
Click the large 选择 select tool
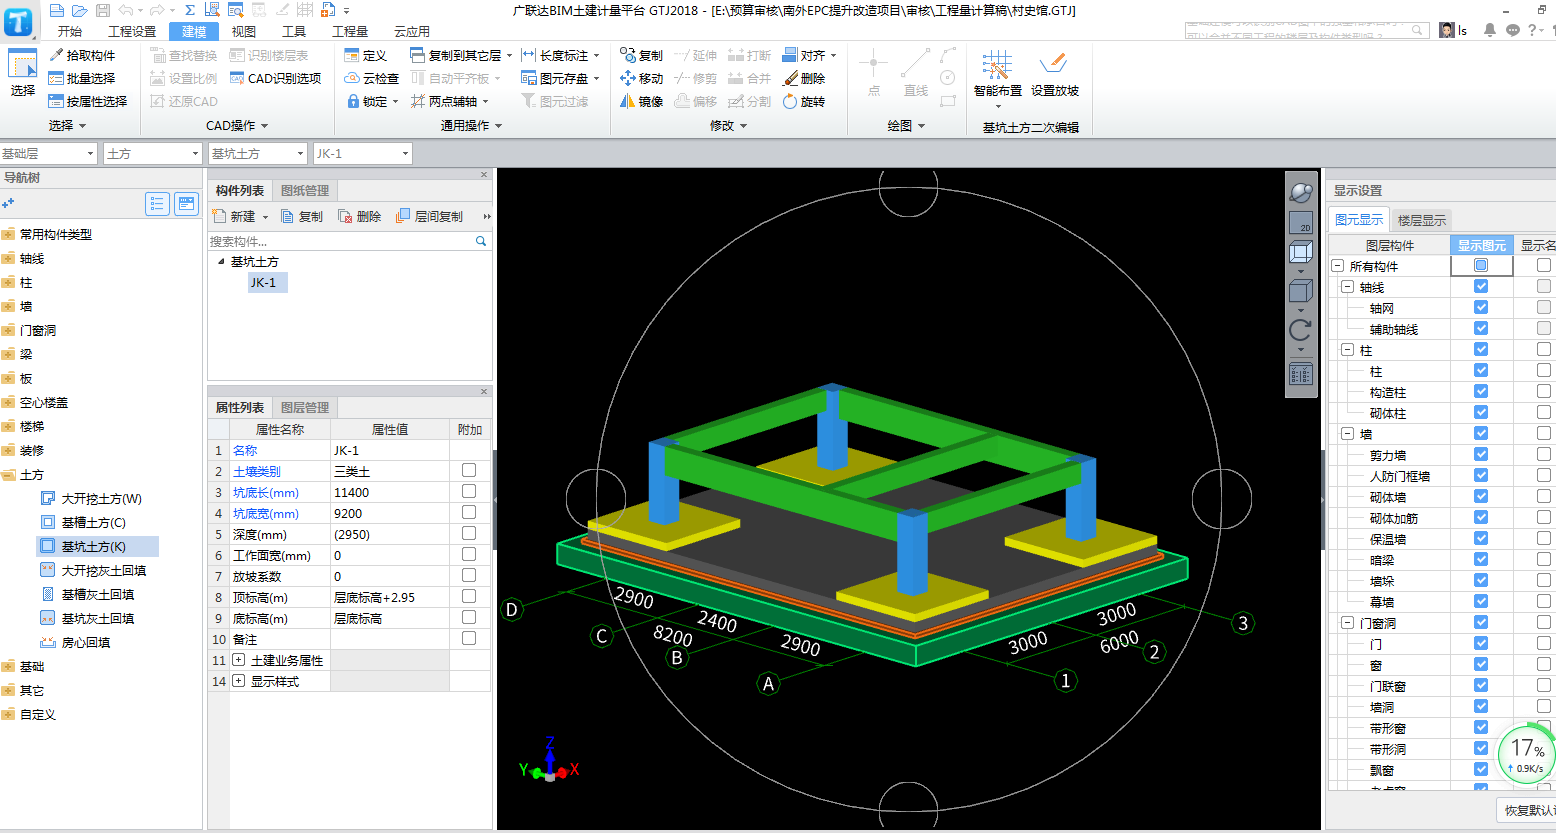(22, 73)
